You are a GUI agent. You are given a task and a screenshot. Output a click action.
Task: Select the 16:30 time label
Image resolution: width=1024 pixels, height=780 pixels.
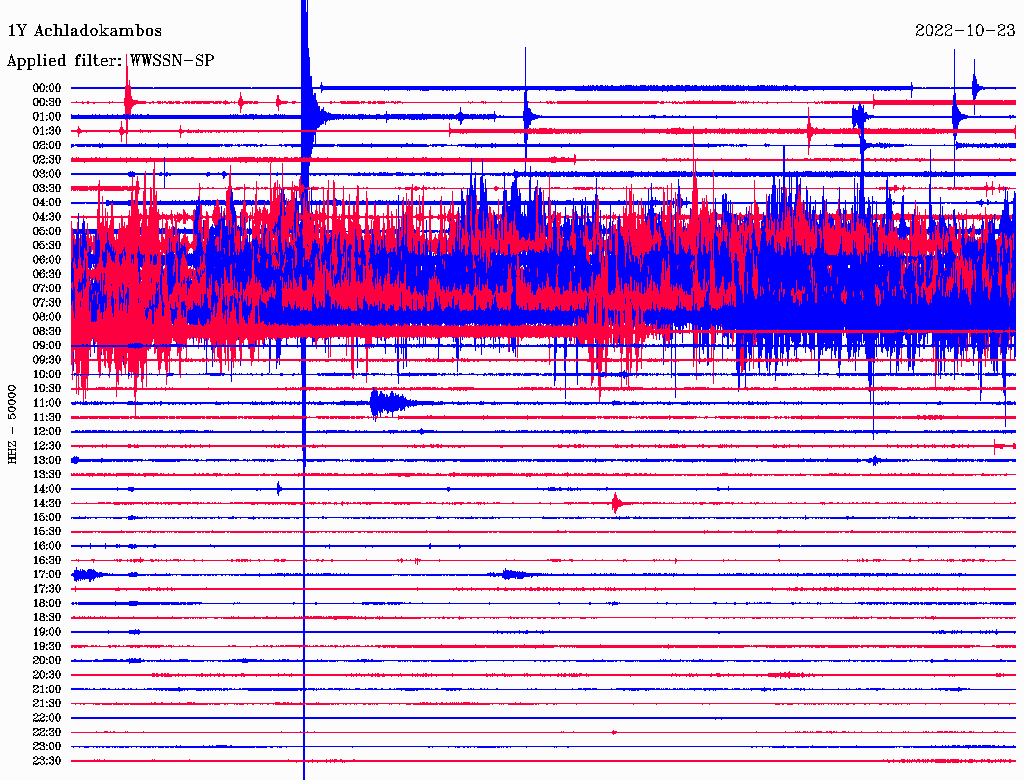(47, 561)
